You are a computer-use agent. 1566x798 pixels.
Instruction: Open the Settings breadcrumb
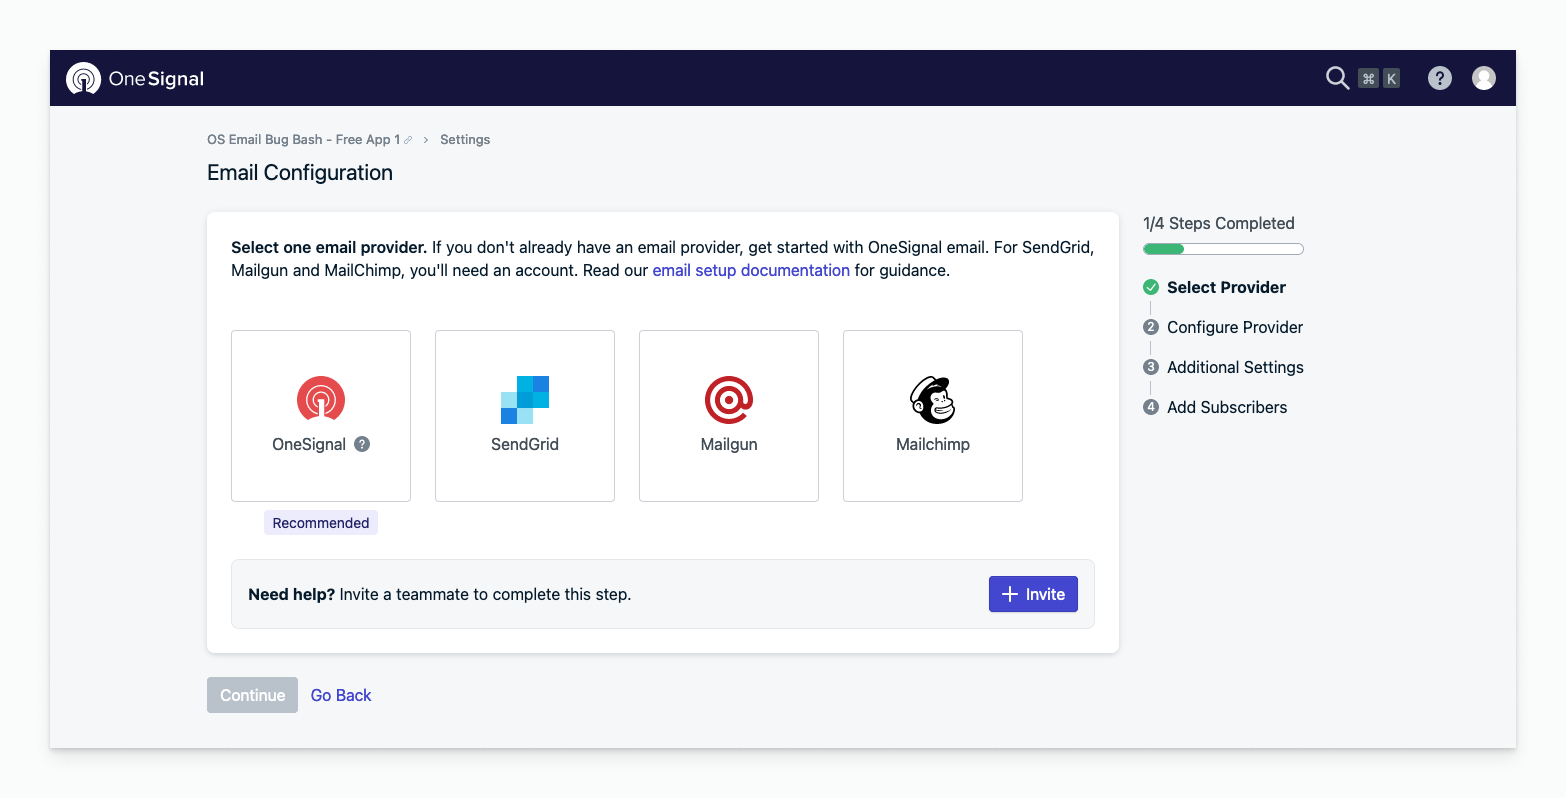(x=465, y=140)
